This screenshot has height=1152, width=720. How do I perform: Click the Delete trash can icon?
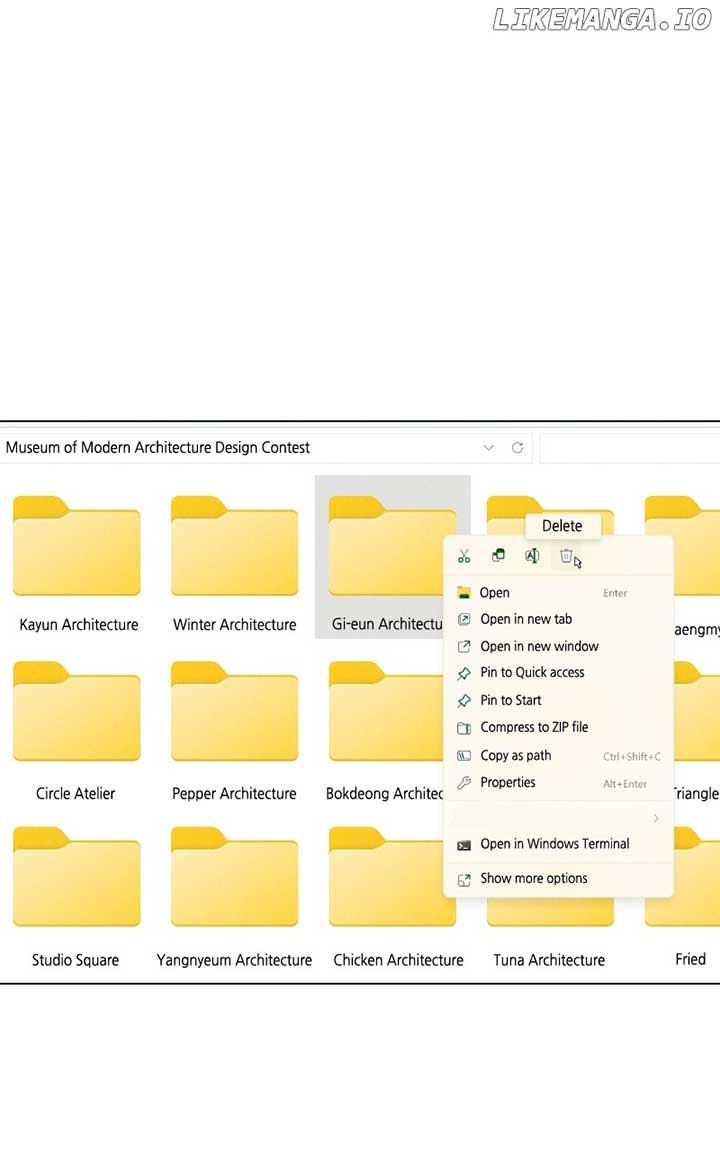566,556
